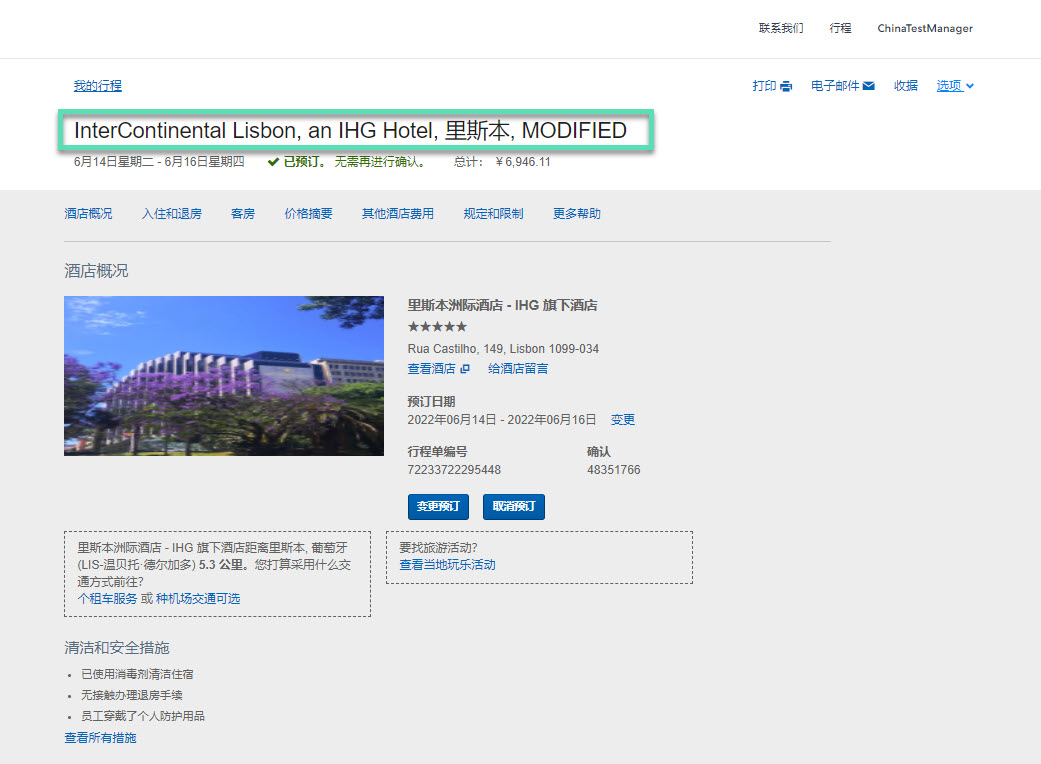
Task: Click the total price ¥6,946.11
Action: (522, 162)
